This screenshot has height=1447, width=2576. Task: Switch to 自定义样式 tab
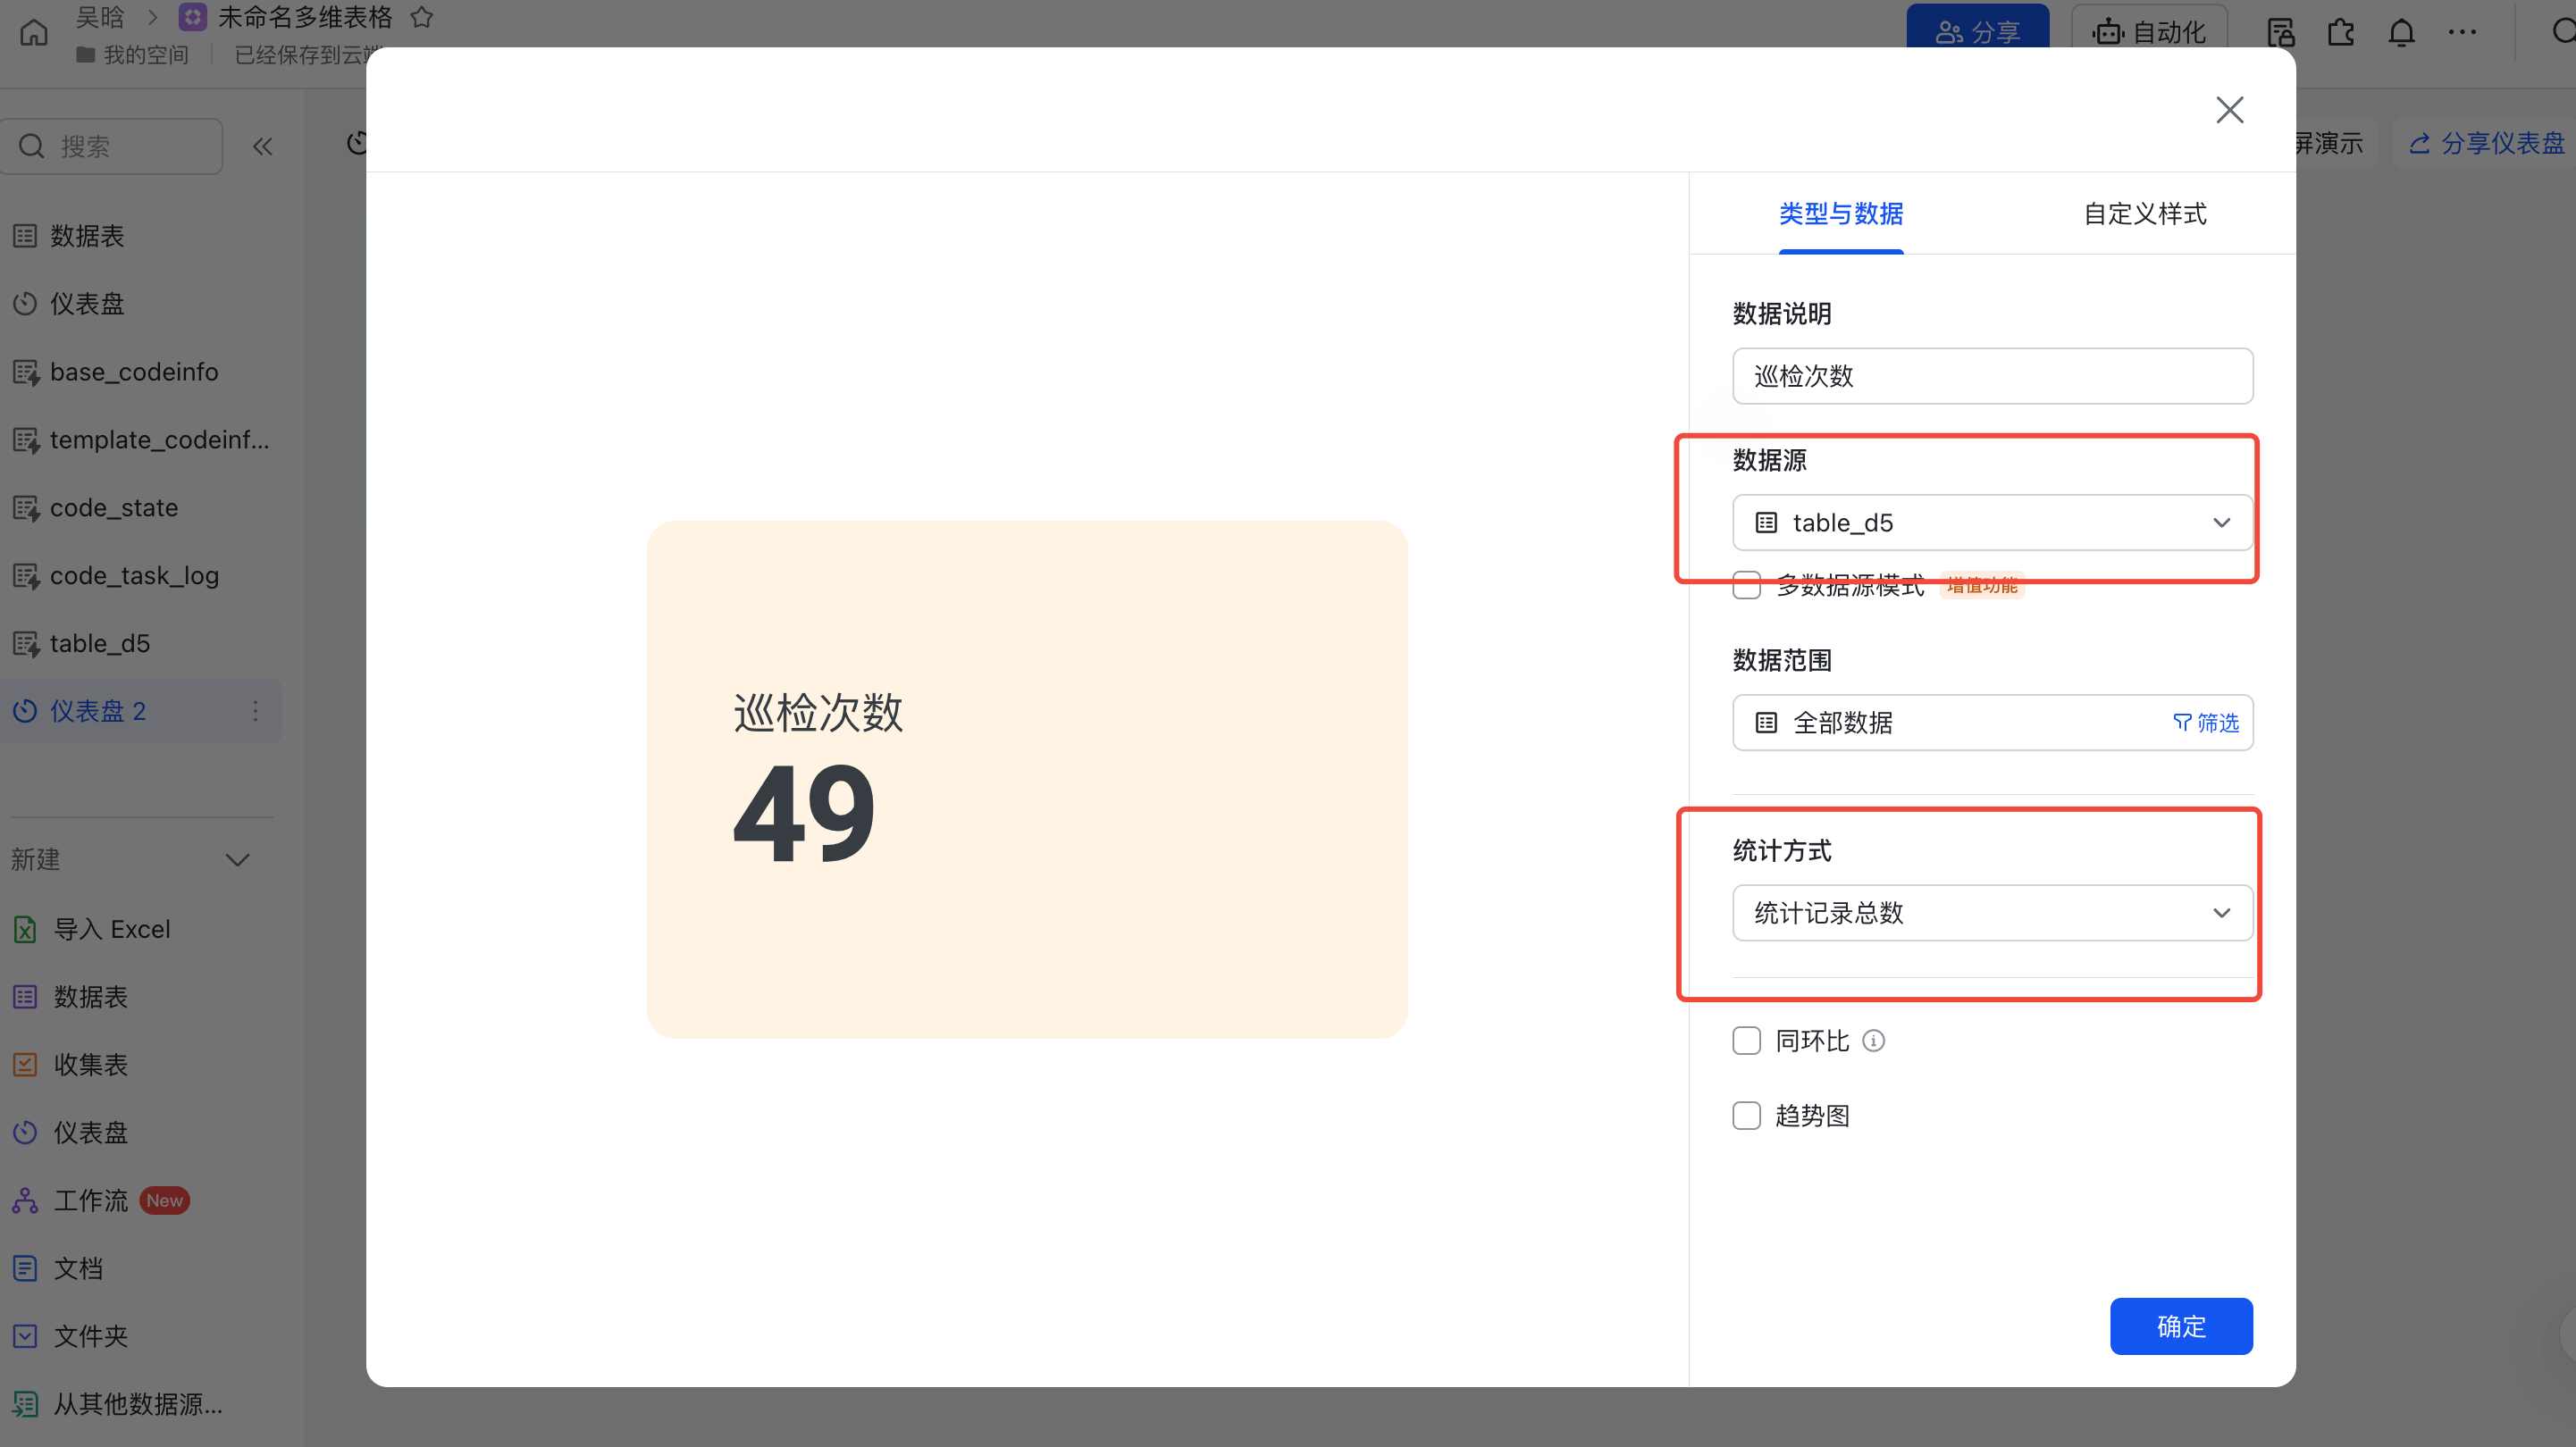(x=2144, y=214)
